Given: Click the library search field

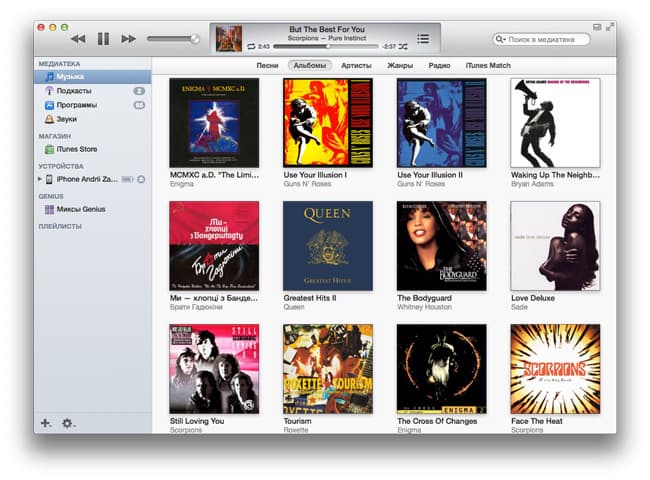Looking at the screenshot, I should pyautogui.click(x=541, y=39).
